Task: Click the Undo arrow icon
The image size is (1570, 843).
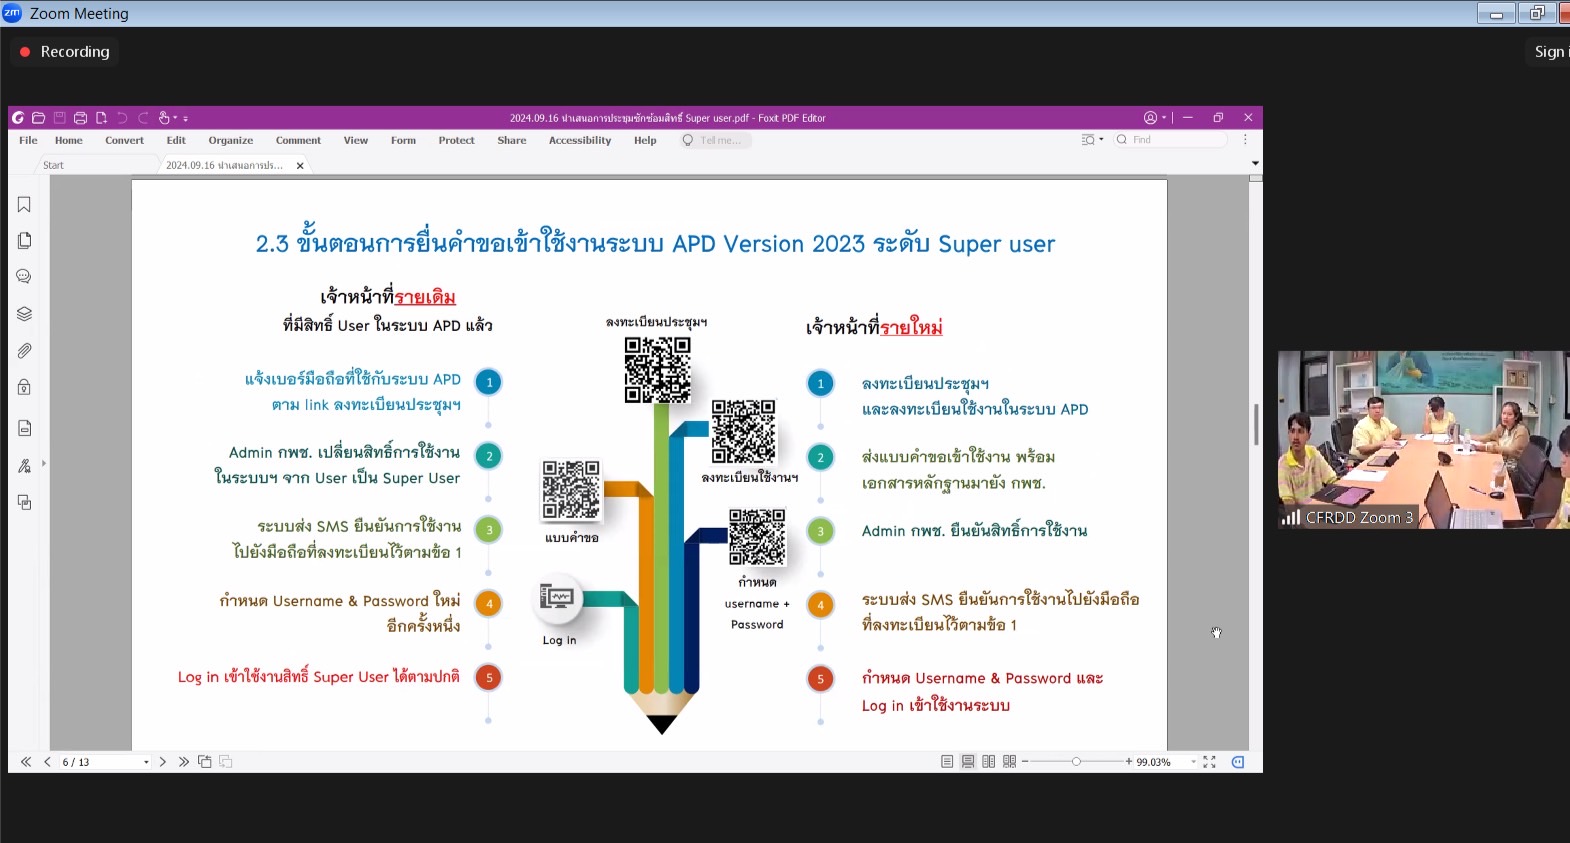Action: tap(122, 118)
